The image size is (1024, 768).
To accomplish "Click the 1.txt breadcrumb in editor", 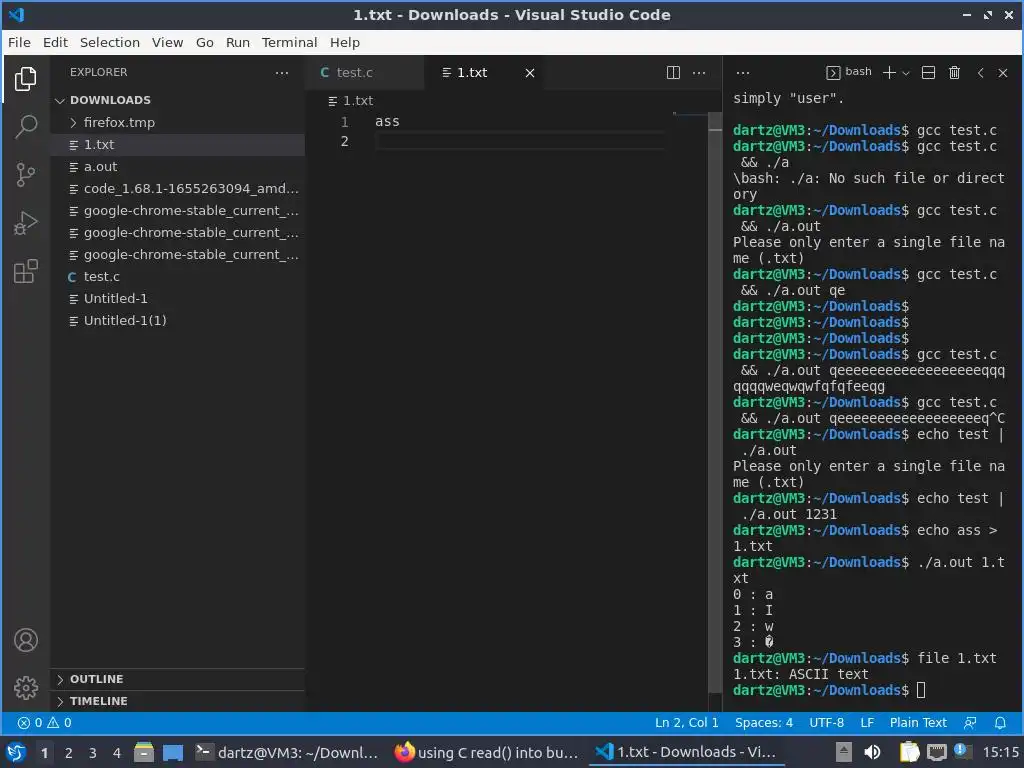I will click(351, 101).
